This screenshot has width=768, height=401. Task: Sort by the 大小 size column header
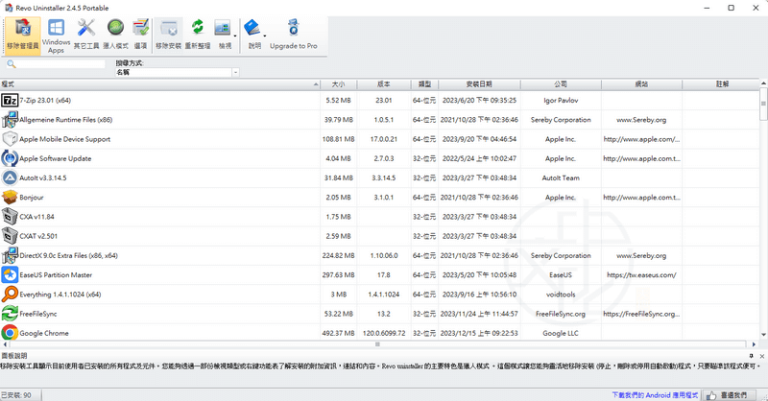pos(337,85)
